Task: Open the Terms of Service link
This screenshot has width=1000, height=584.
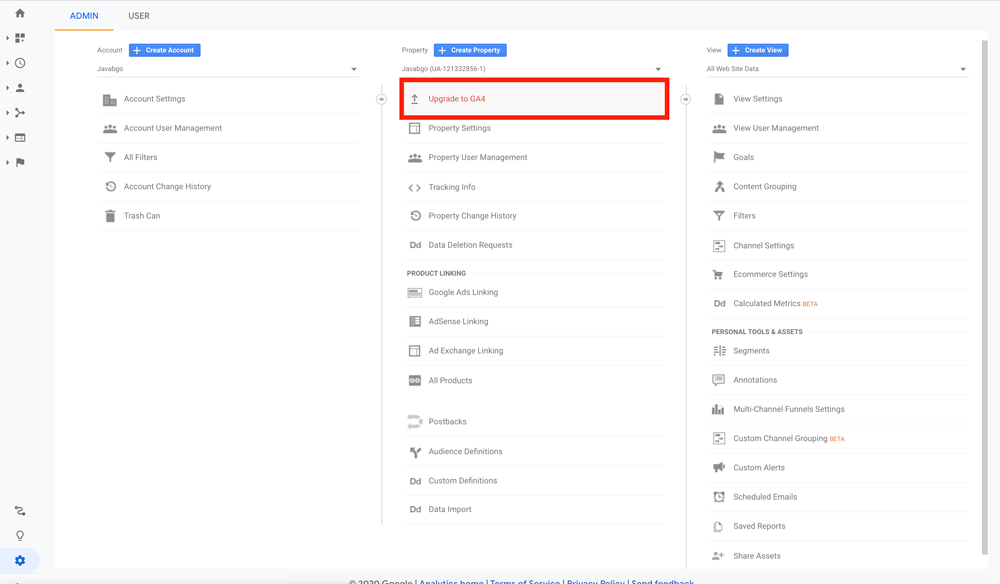Action: (525, 581)
